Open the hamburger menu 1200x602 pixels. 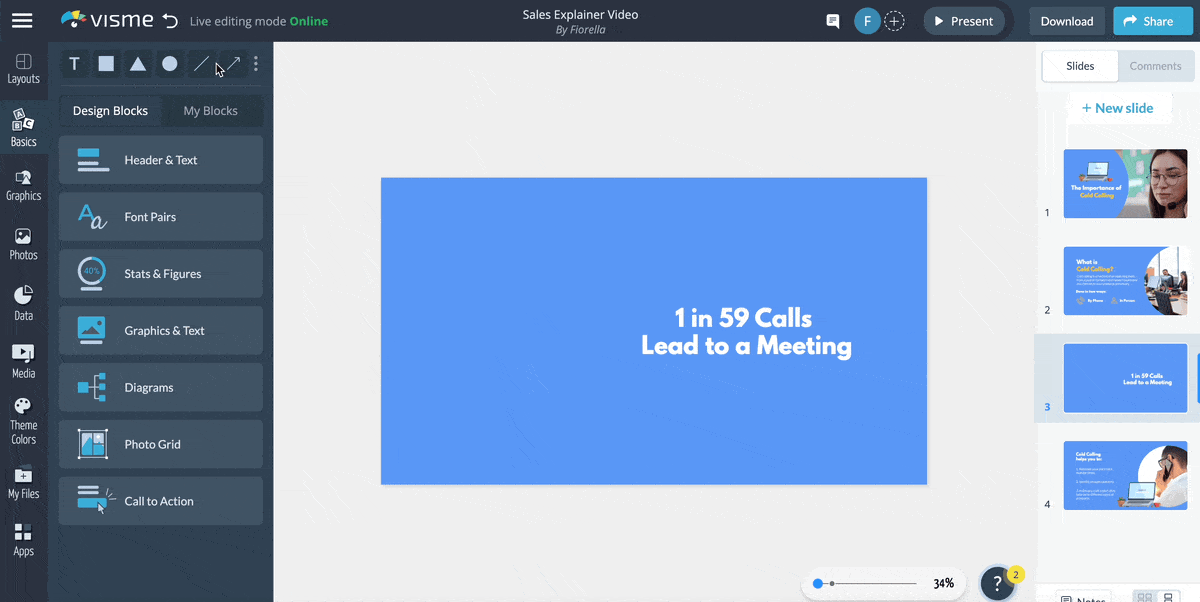pyautogui.click(x=22, y=21)
